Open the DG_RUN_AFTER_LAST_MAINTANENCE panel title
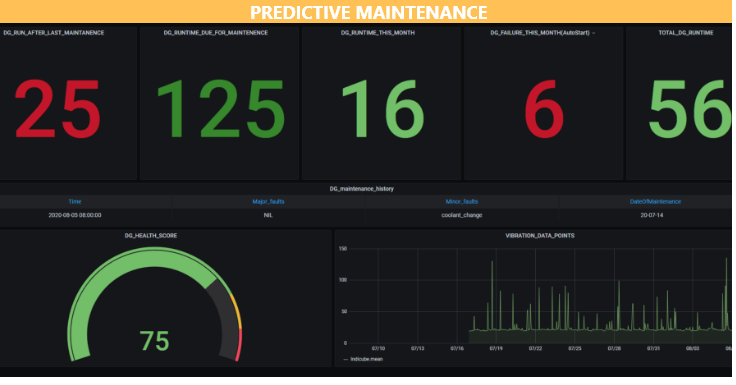The width and height of the screenshot is (736, 385). (54, 33)
